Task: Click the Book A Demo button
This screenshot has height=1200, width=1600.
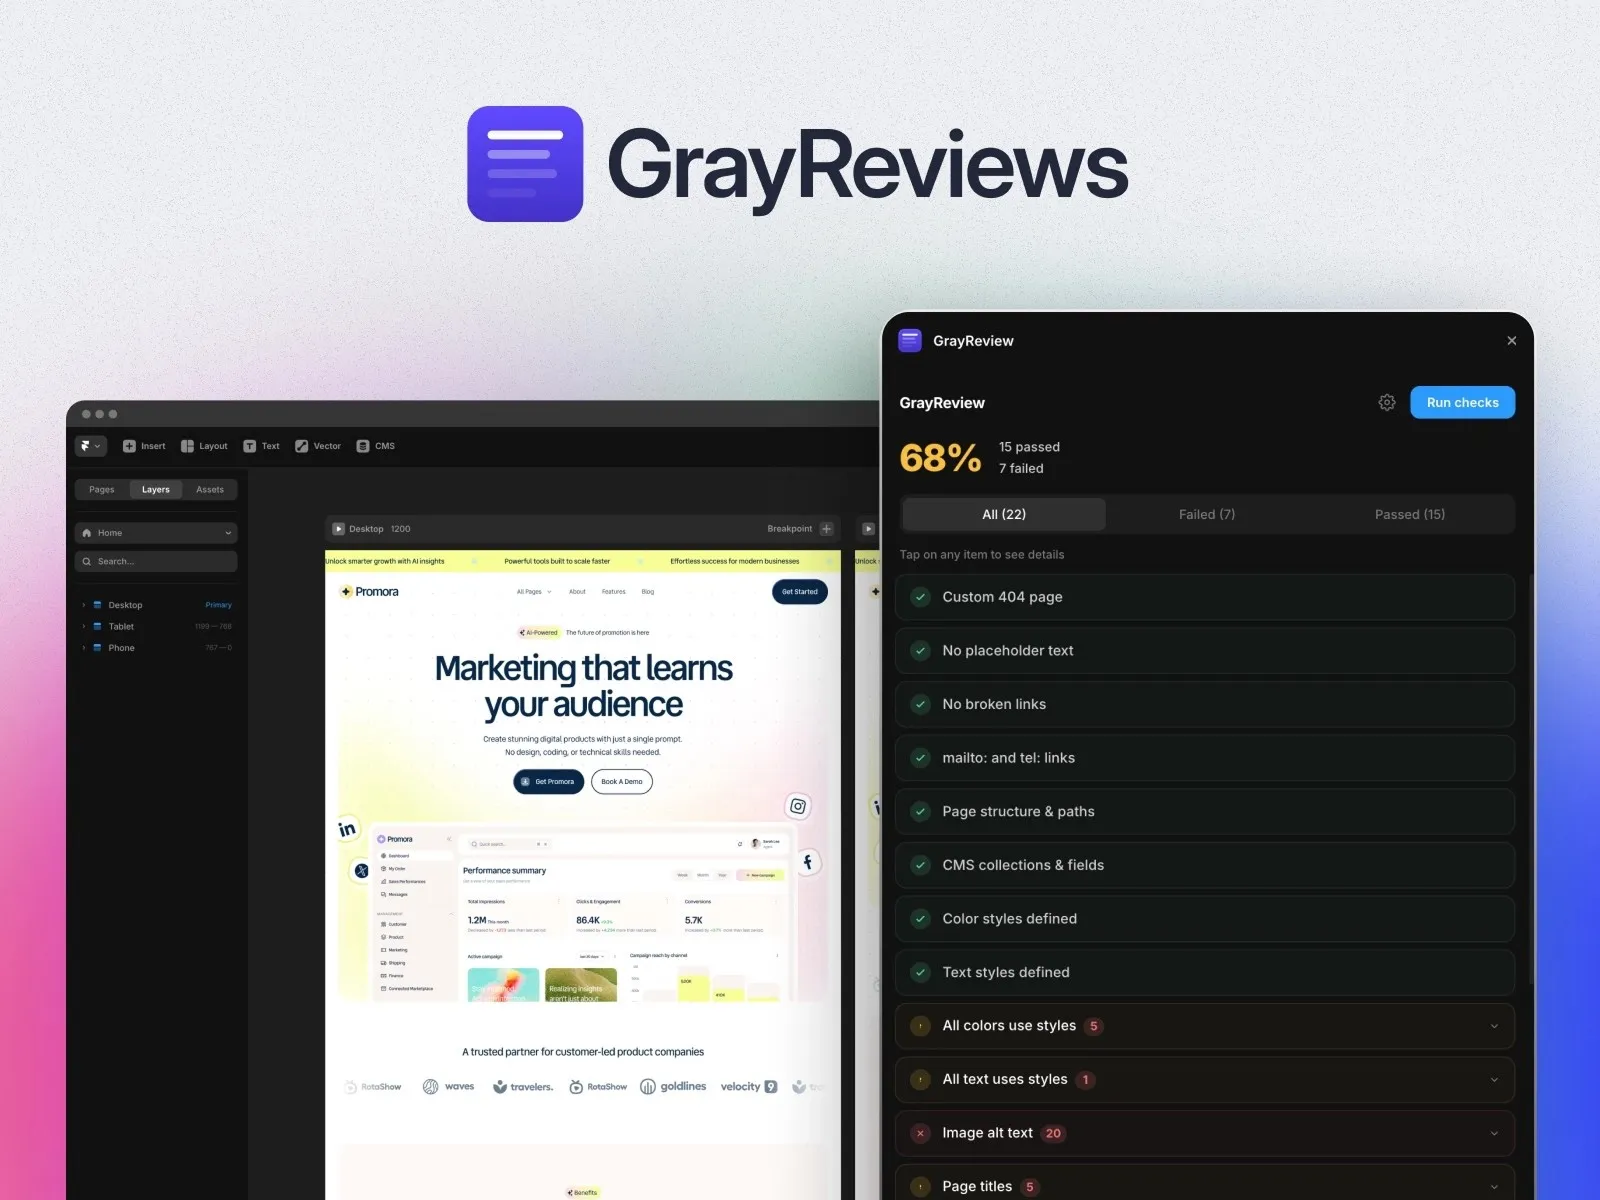Action: pos(622,782)
